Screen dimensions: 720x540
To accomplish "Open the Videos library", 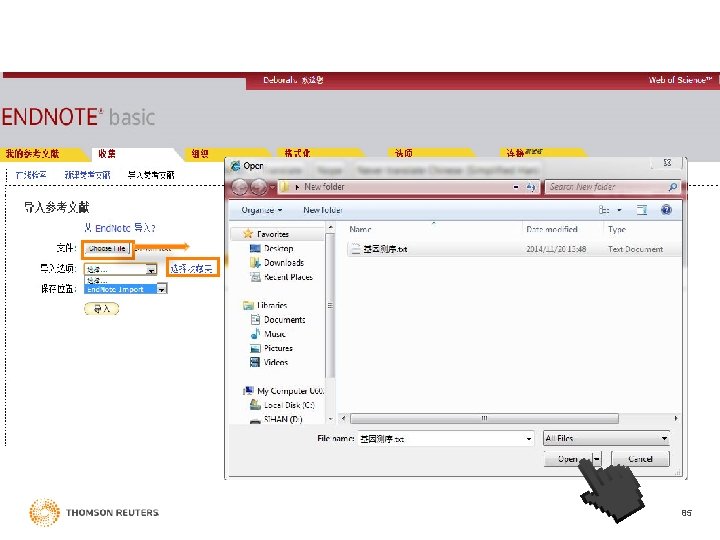I will [276, 362].
